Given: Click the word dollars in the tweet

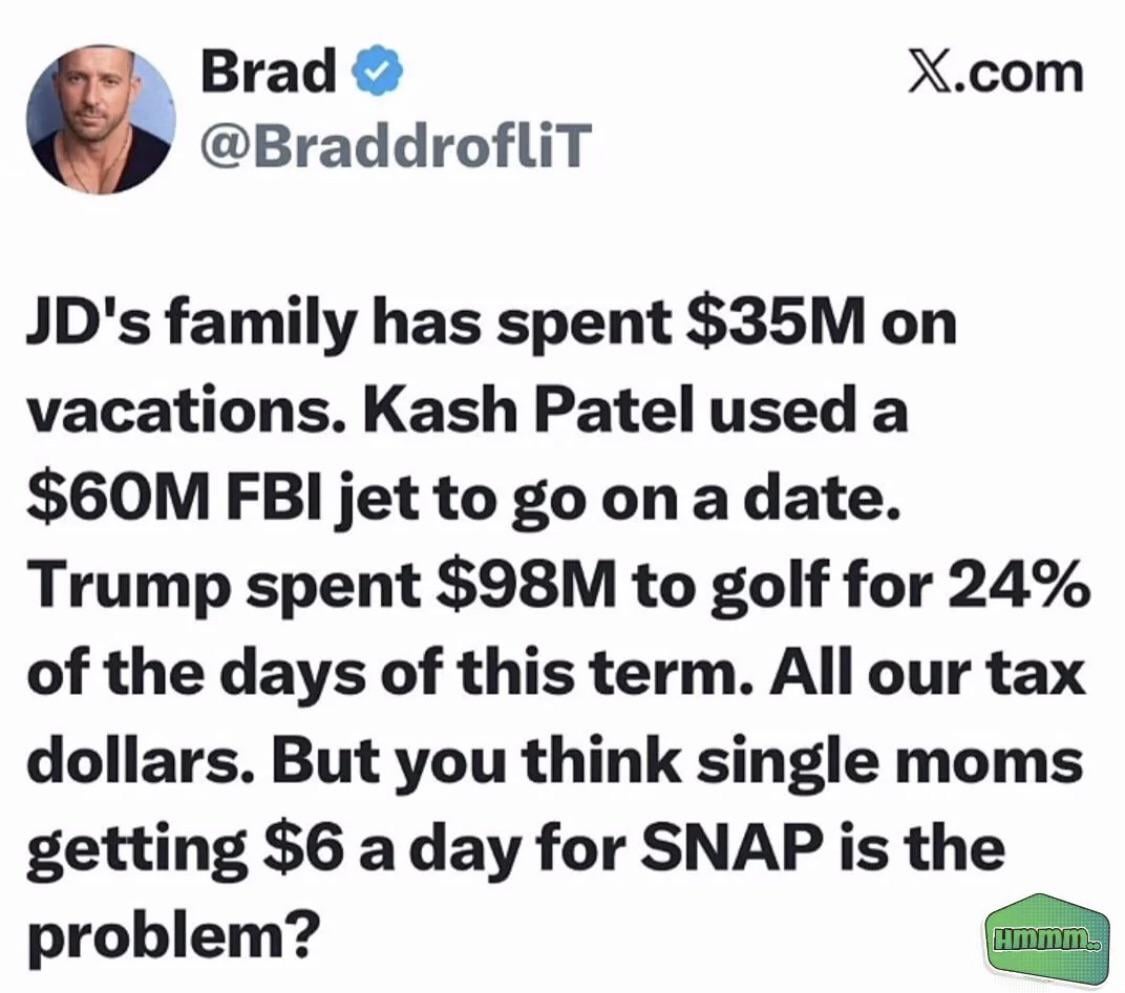Looking at the screenshot, I should (131, 761).
